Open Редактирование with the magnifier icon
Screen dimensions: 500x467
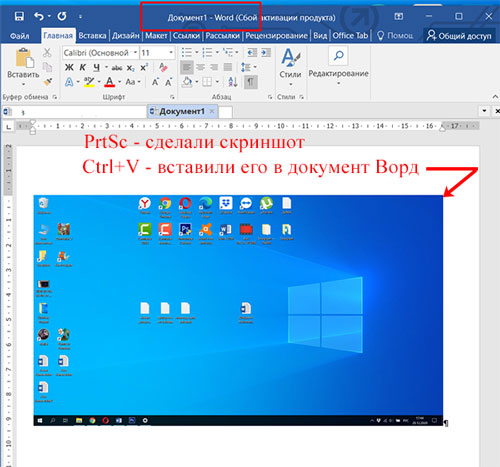(338, 55)
